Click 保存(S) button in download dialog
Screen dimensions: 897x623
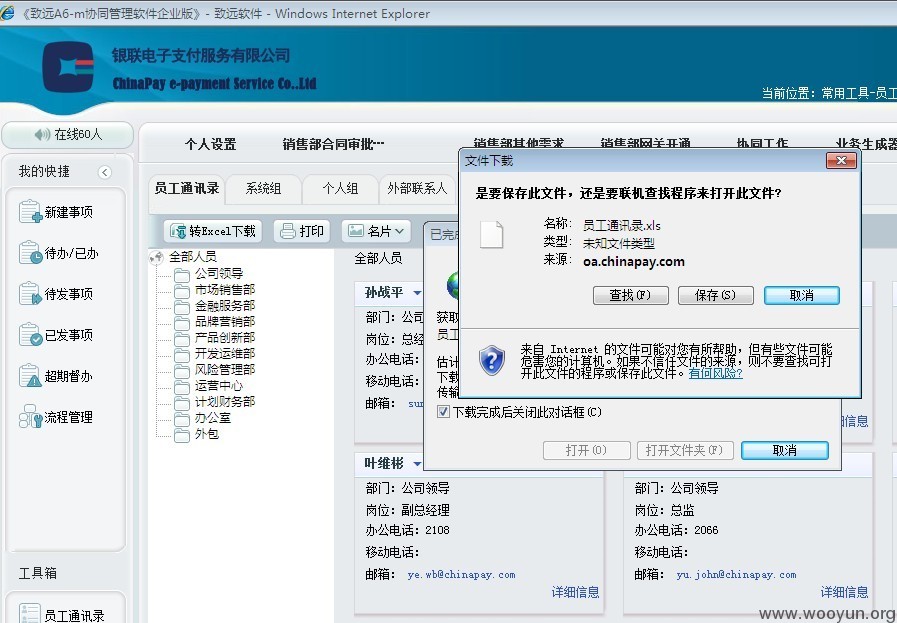(716, 295)
